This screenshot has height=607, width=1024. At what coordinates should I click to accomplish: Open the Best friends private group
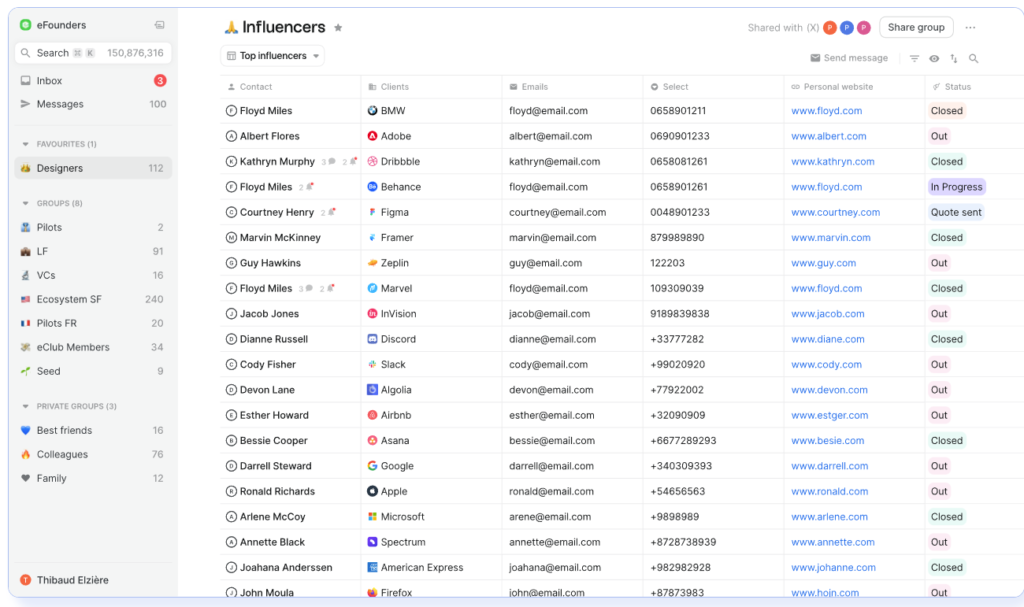pos(93,430)
